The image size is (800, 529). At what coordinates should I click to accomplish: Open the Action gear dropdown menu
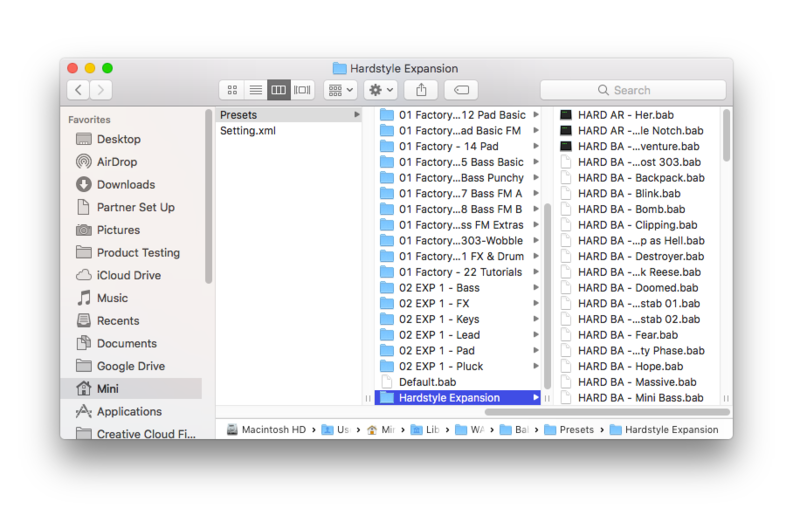[381, 90]
